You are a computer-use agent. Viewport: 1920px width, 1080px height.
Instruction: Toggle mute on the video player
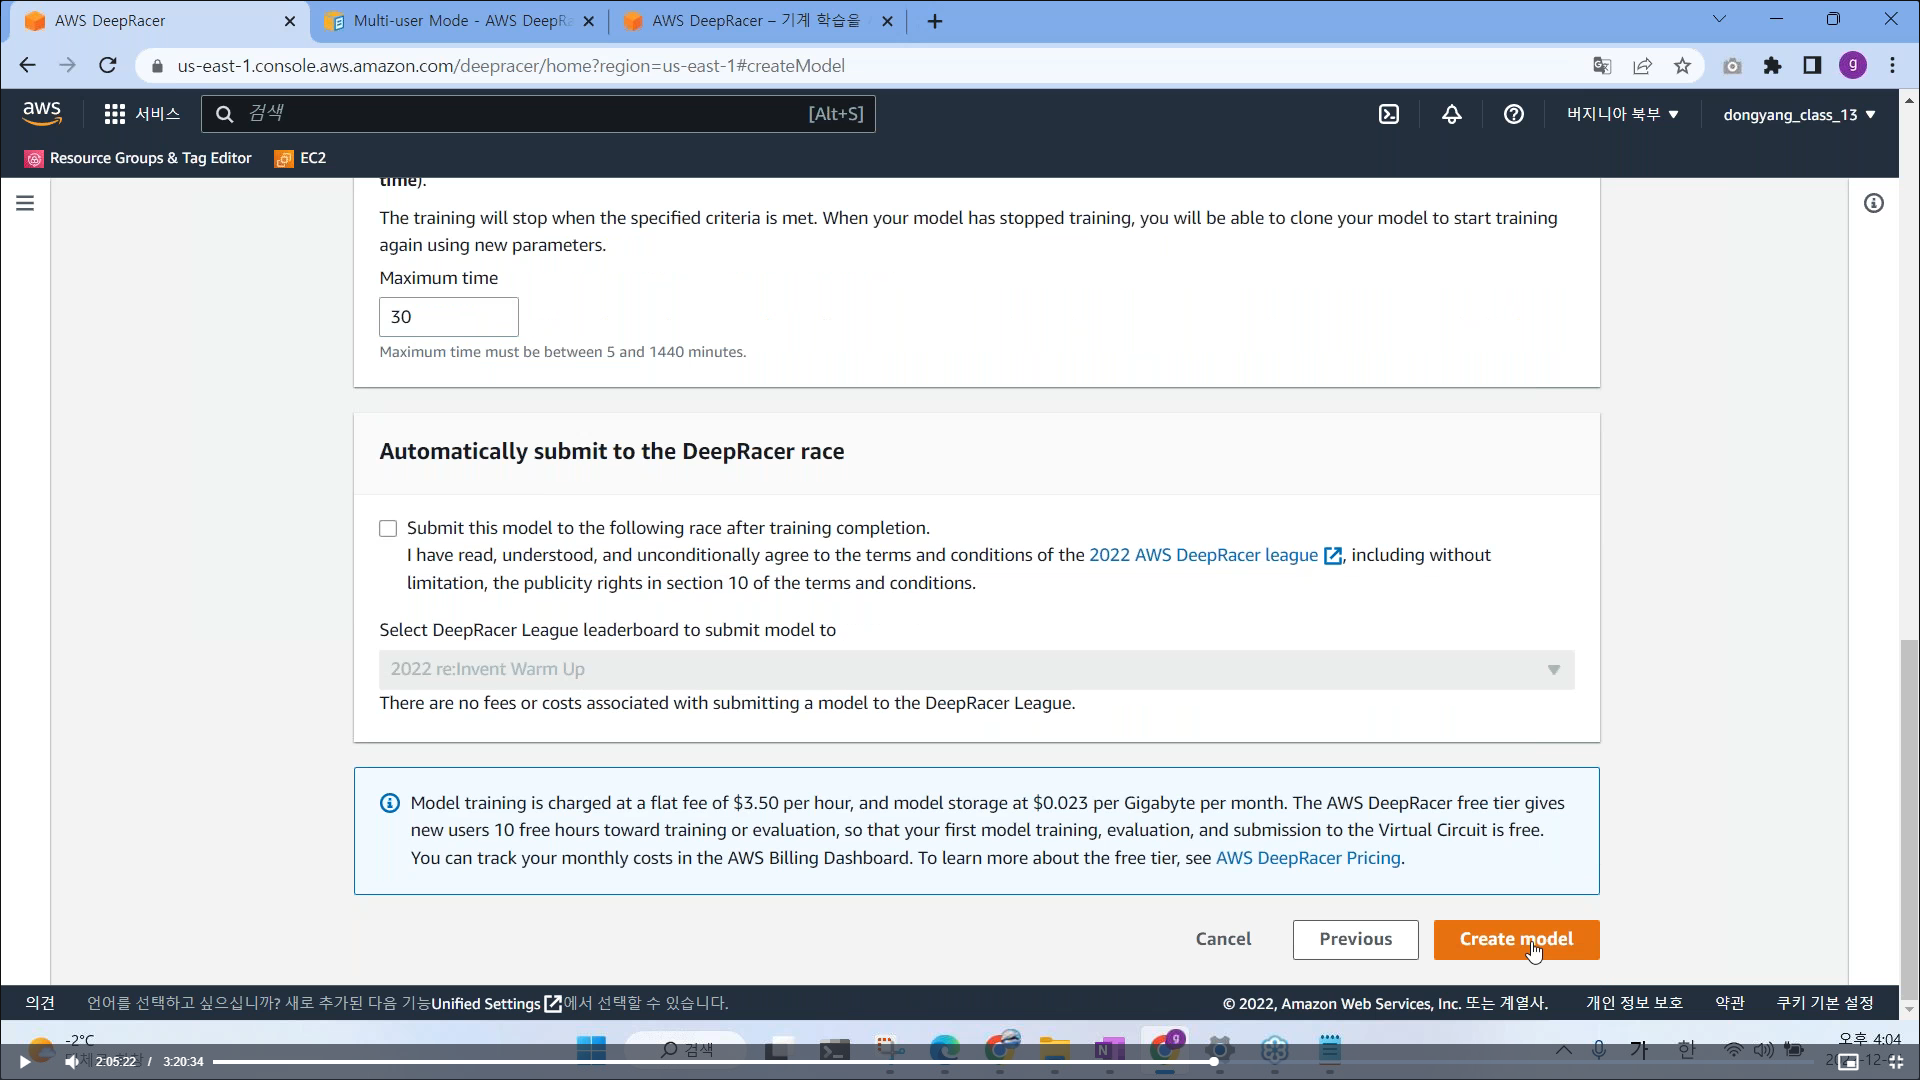point(71,1062)
